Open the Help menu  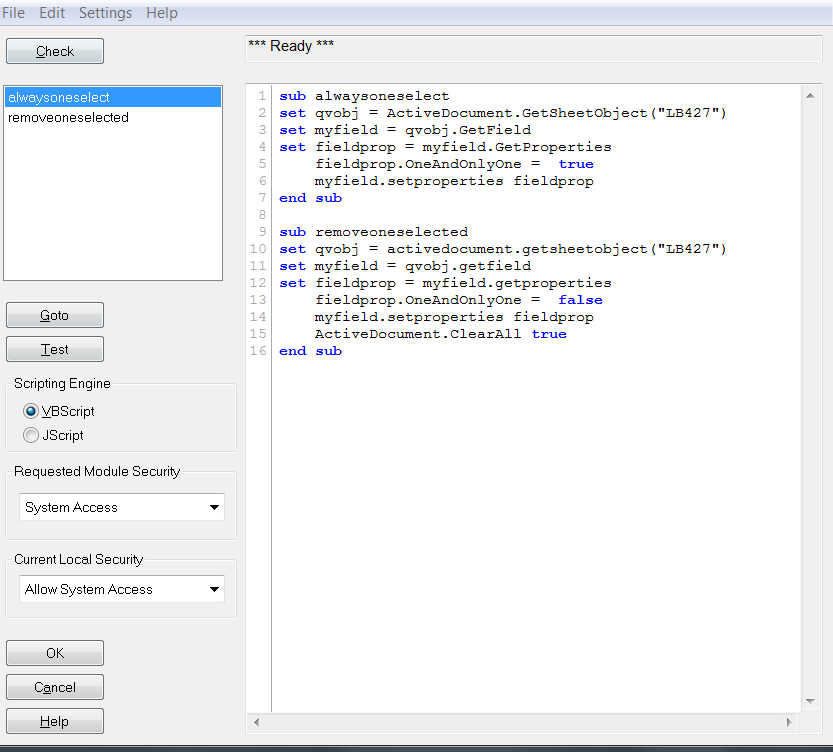point(162,13)
